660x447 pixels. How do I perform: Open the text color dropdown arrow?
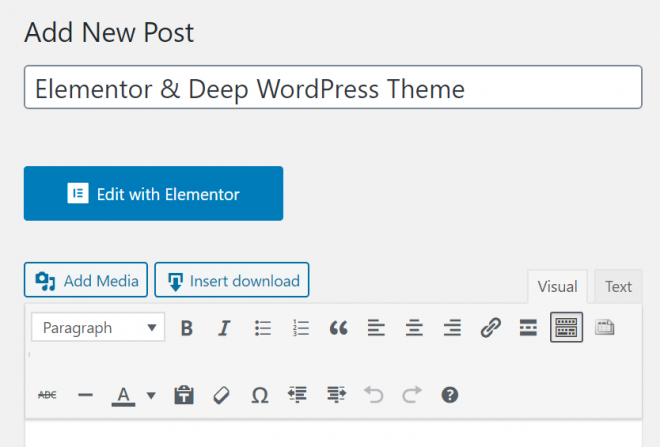click(151, 395)
